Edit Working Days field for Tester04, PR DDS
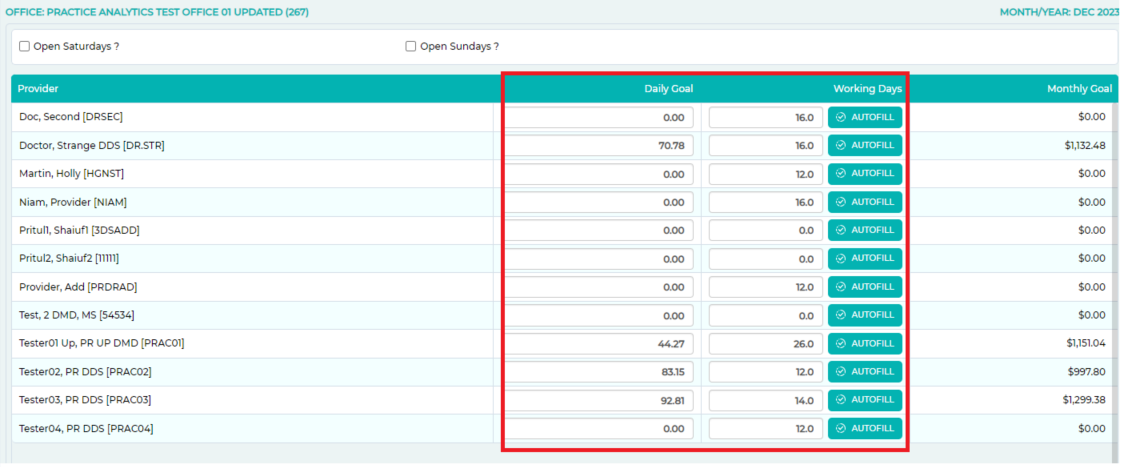Screen dimensions: 1121x467 pos(765,429)
